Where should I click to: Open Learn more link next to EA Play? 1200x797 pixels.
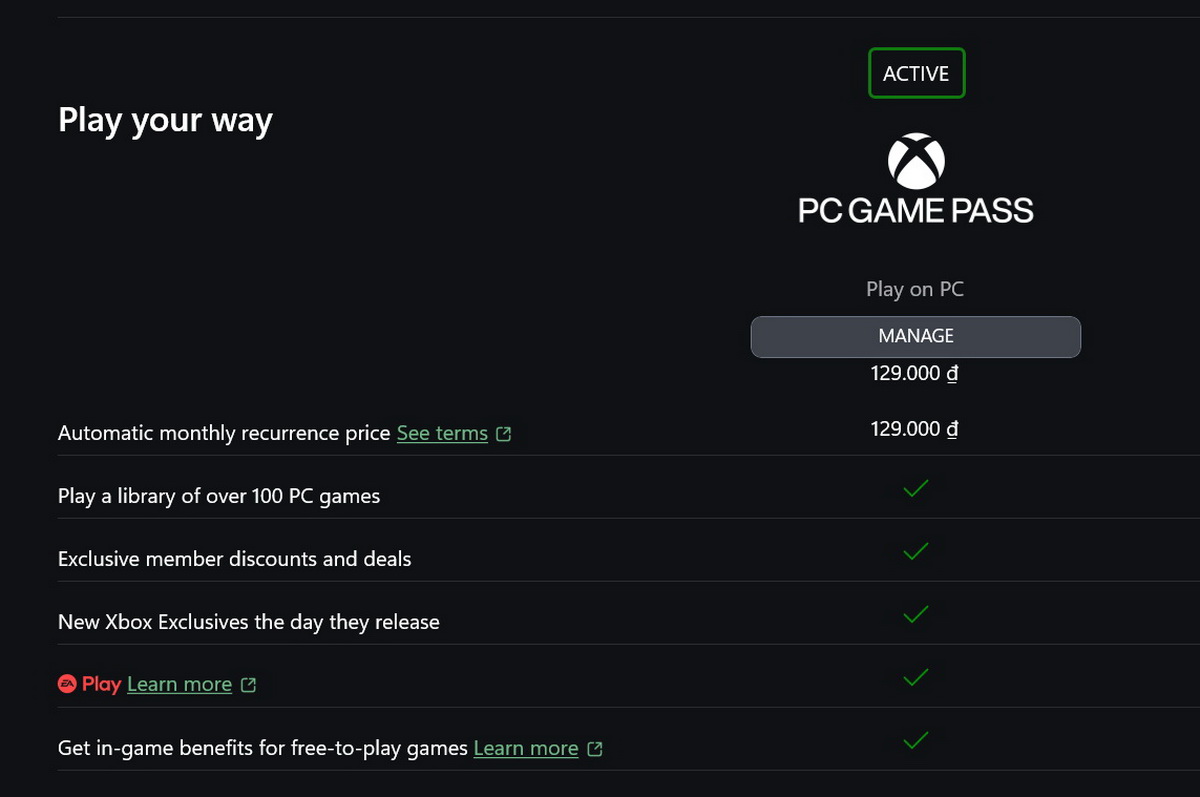pos(179,685)
